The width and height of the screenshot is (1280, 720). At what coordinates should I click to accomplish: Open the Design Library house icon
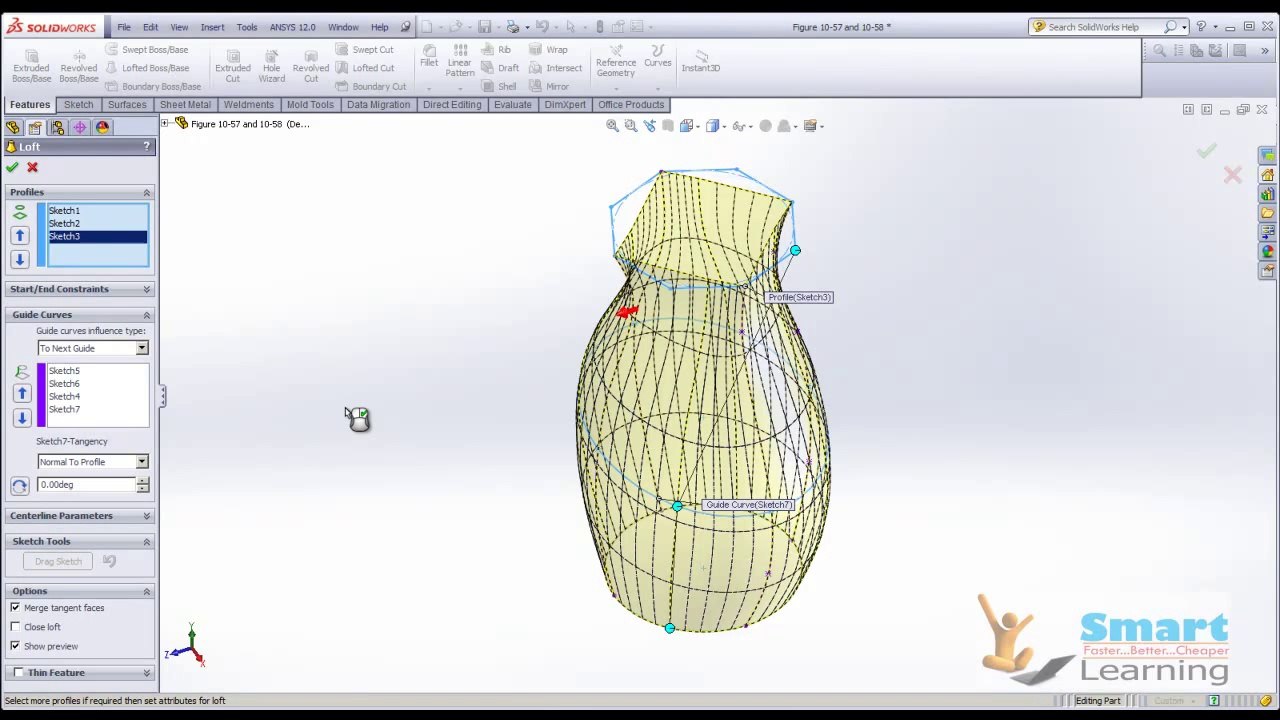[x=1268, y=175]
